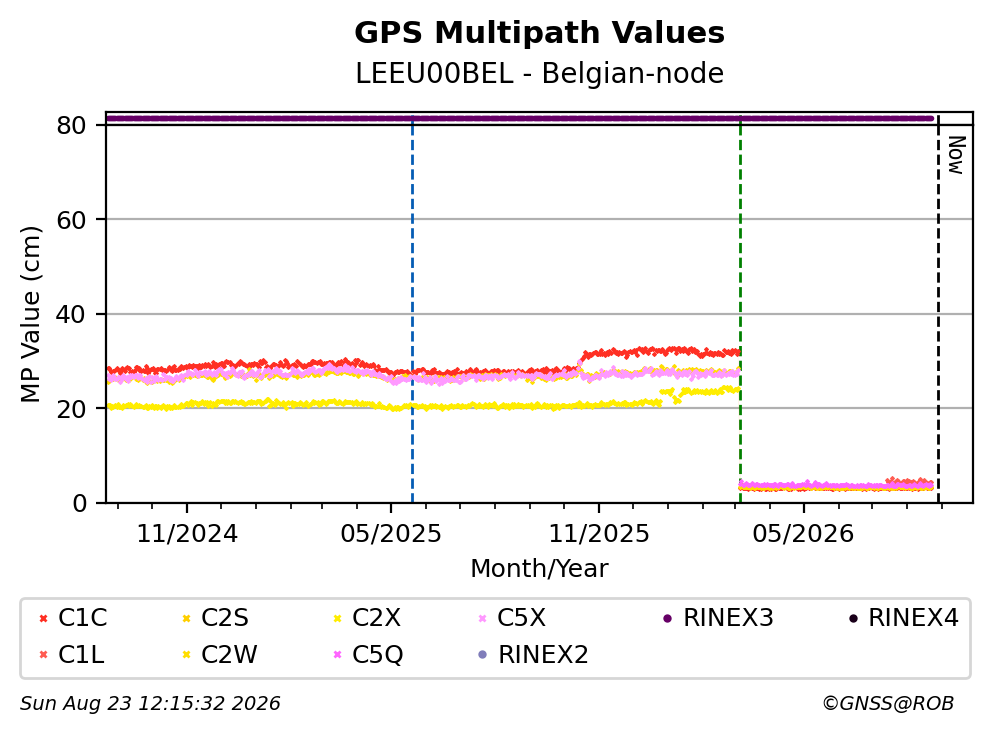Click the RINEX3 purple dot marker
Viewport: 993px width, 734px height.
tap(667, 619)
